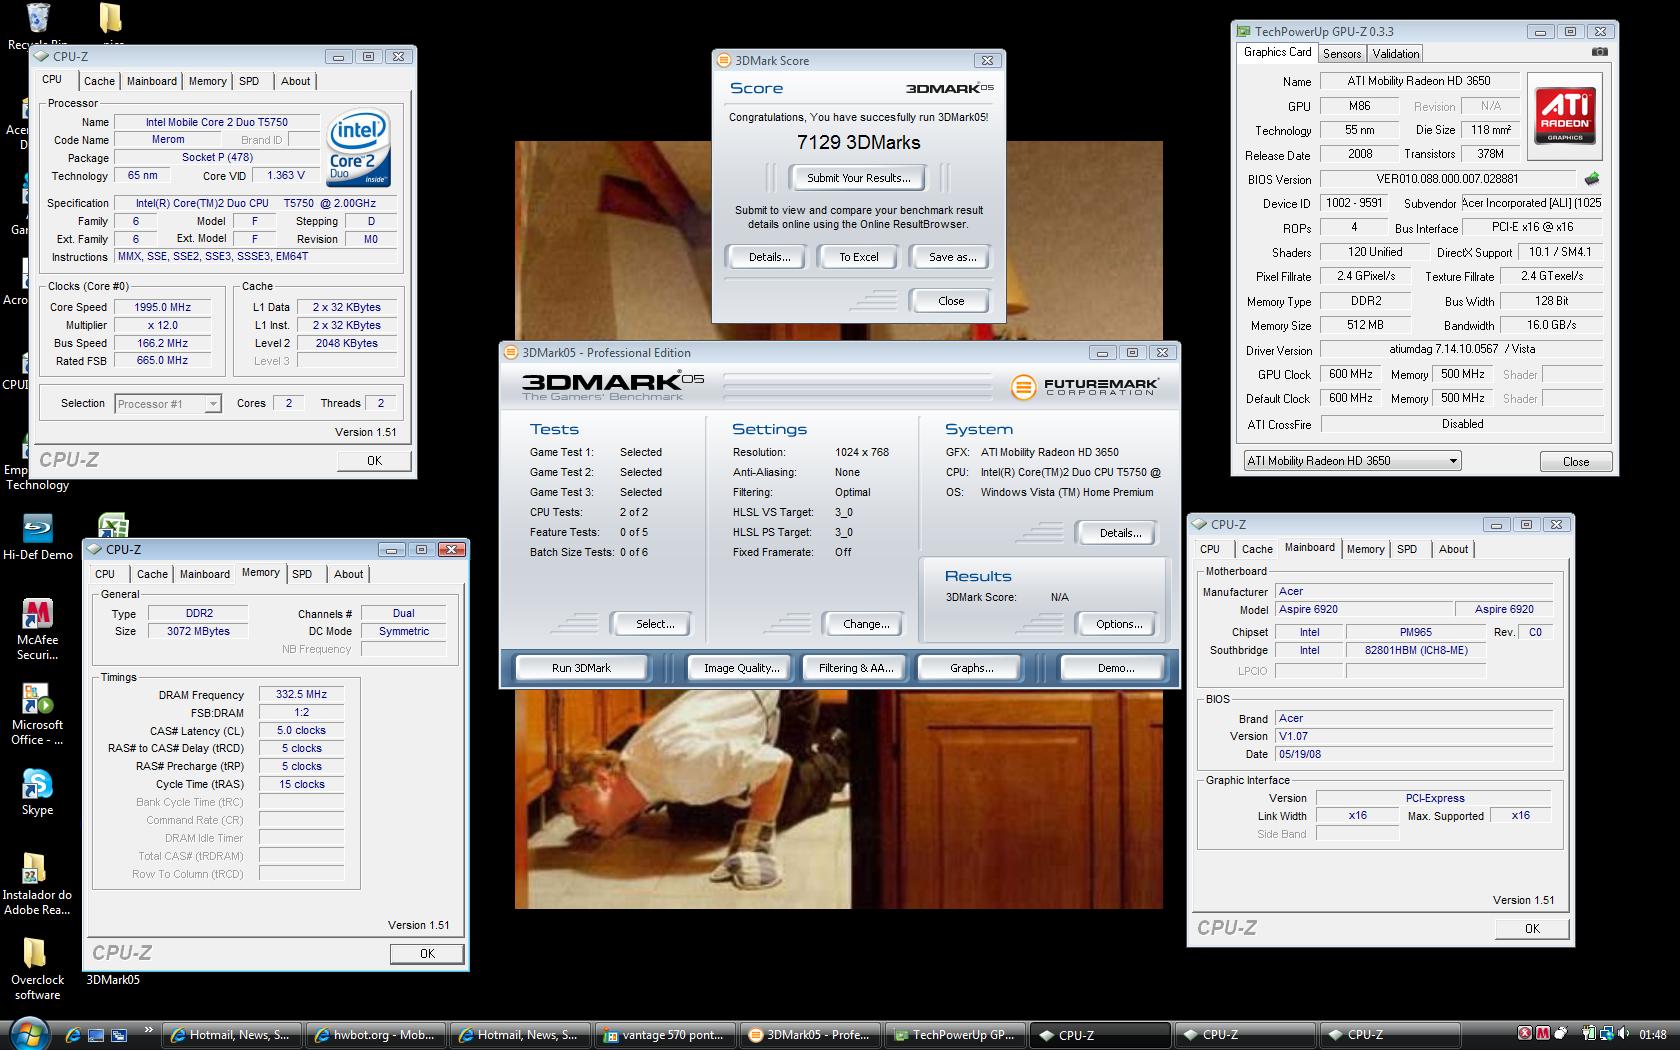
Task: Open Image Quality tool
Action: tap(741, 668)
